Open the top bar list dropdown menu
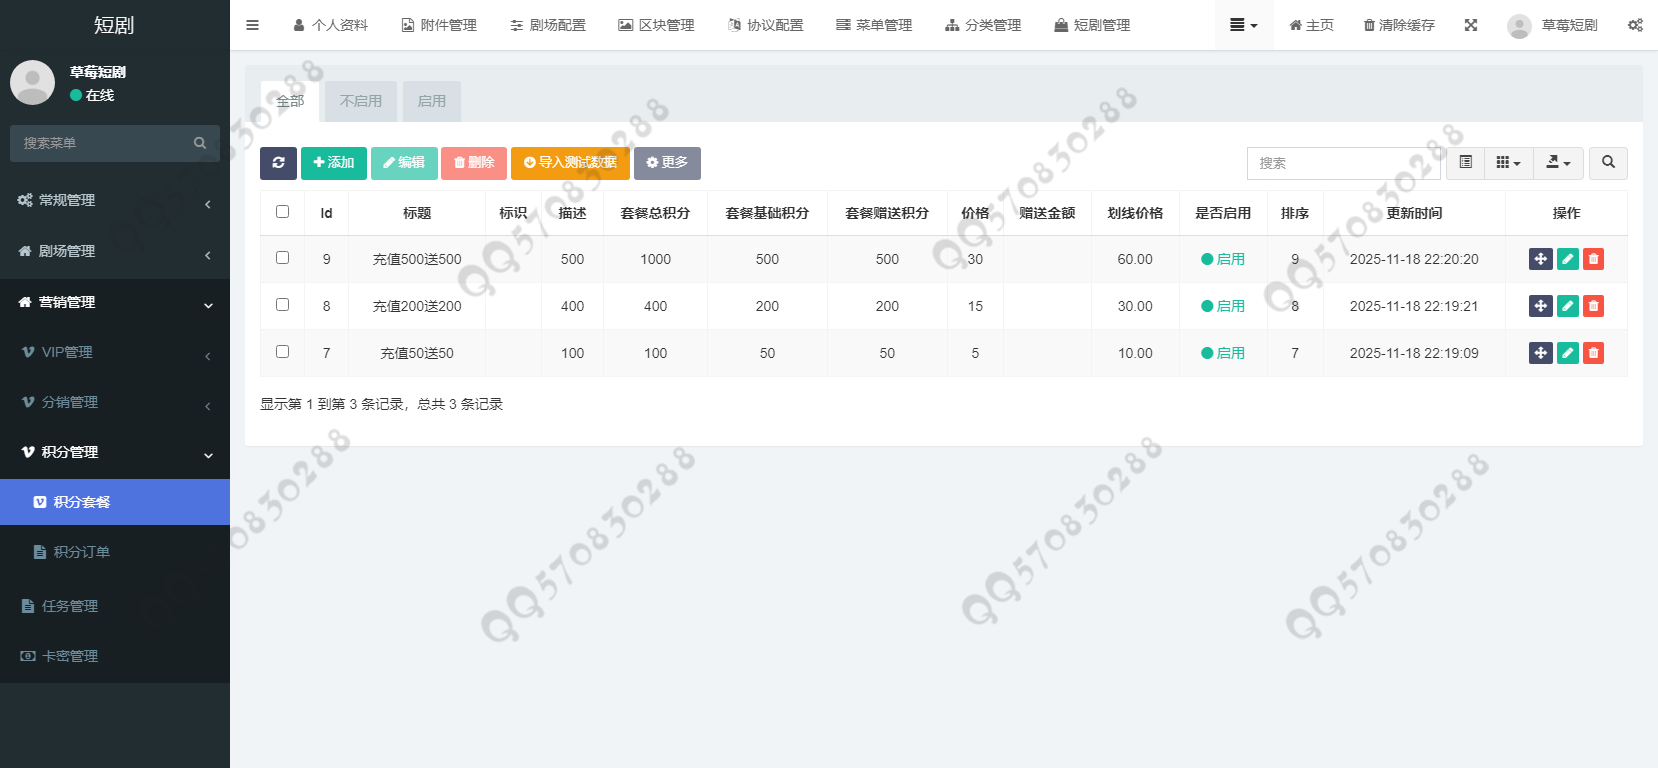 click(x=1243, y=25)
